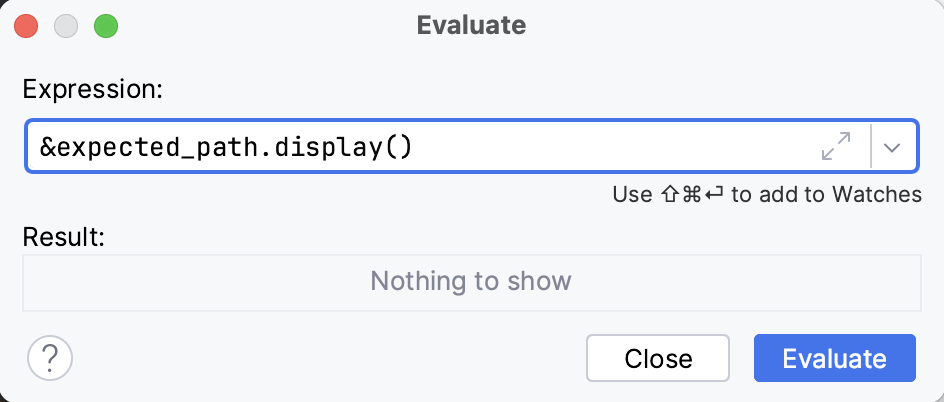
Task: Click the Close button in the dialog
Action: click(658, 358)
